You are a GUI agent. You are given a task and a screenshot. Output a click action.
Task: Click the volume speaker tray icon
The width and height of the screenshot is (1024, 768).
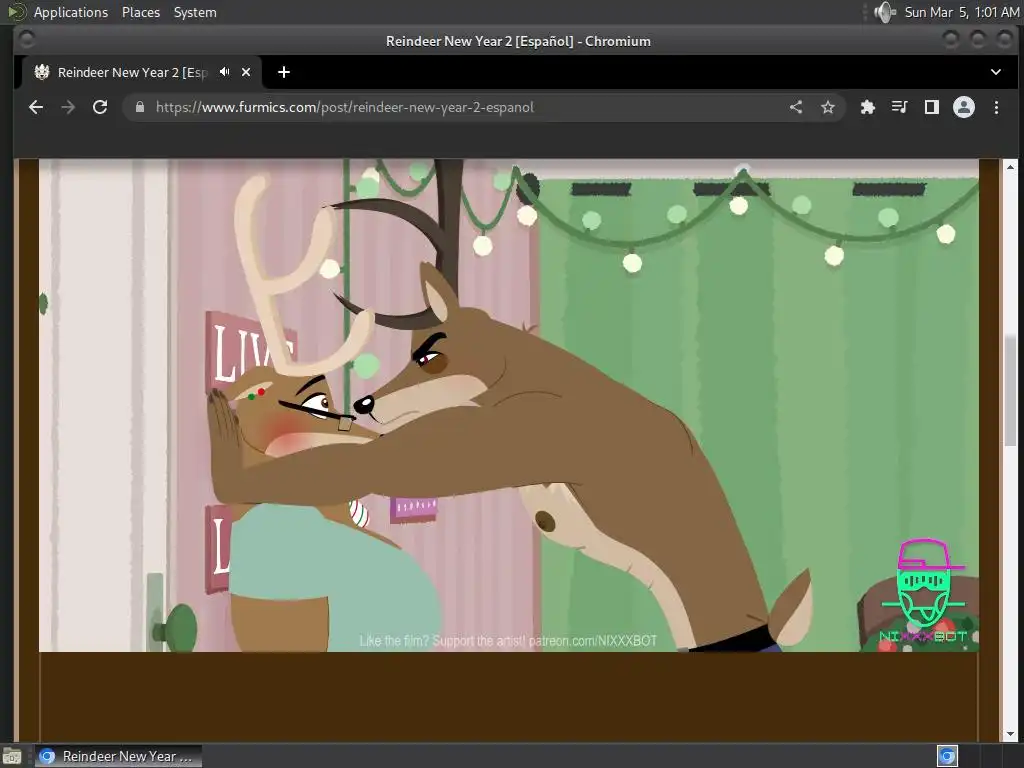(x=885, y=12)
